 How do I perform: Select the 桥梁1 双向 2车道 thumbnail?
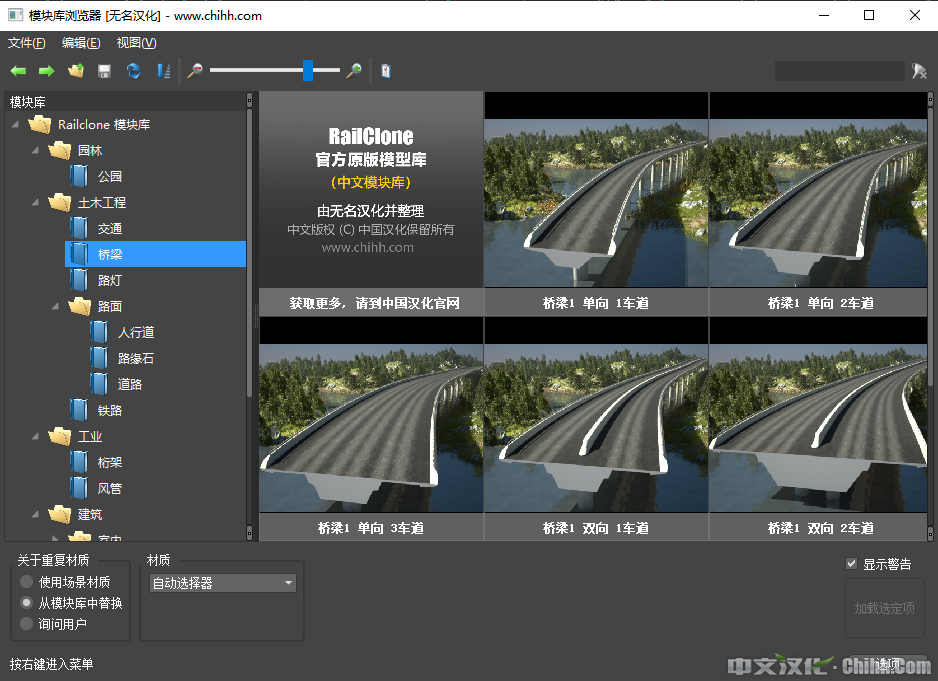820,429
